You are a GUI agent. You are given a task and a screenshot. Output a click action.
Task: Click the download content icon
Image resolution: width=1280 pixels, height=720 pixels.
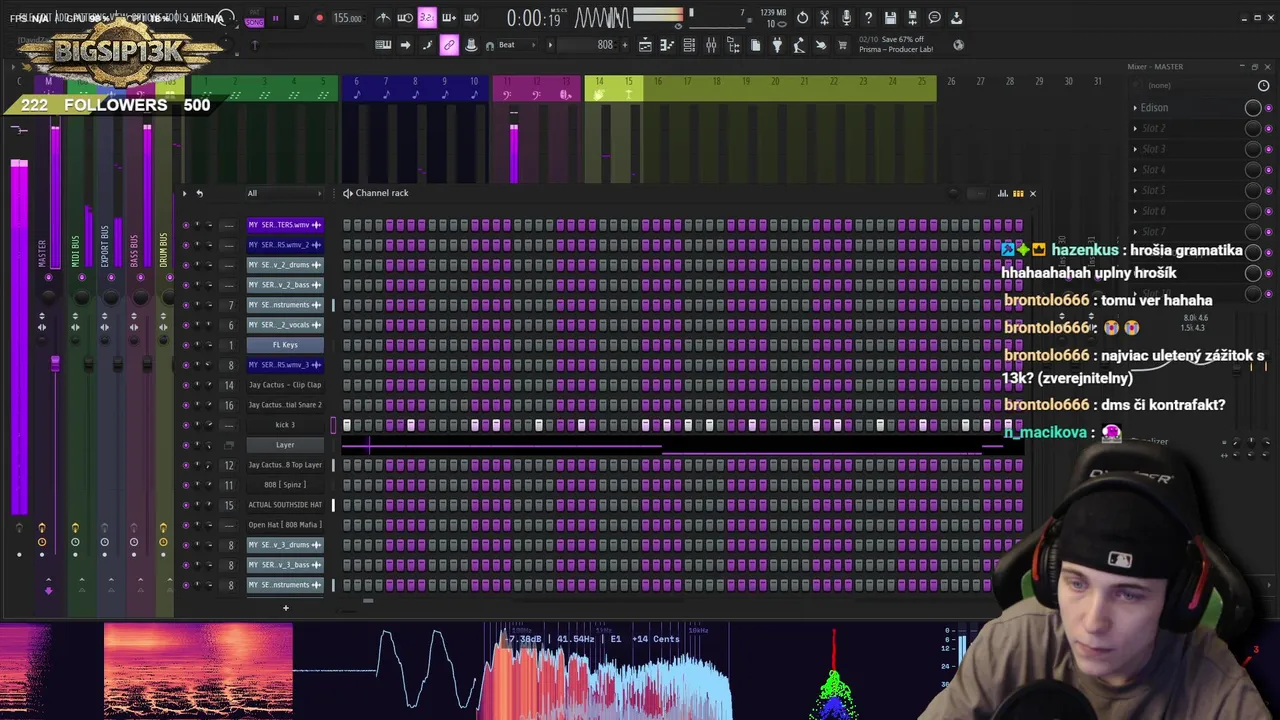(x=956, y=18)
